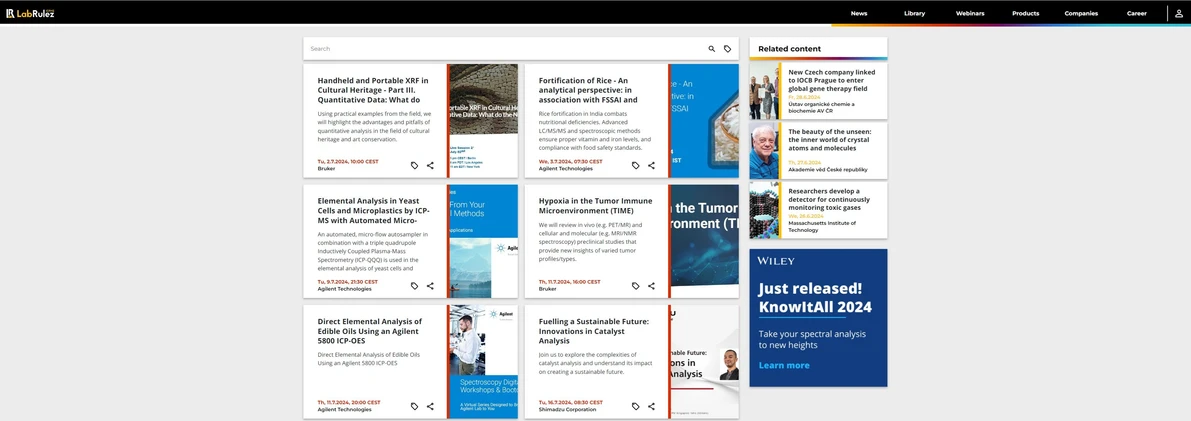Share the Elemental Analysis in Yeast webinar
1191x421 pixels.
pyautogui.click(x=430, y=286)
